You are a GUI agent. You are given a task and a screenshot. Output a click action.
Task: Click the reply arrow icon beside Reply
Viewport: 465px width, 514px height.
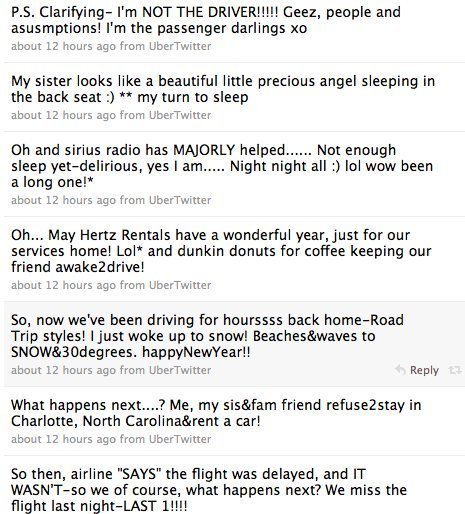click(x=400, y=370)
